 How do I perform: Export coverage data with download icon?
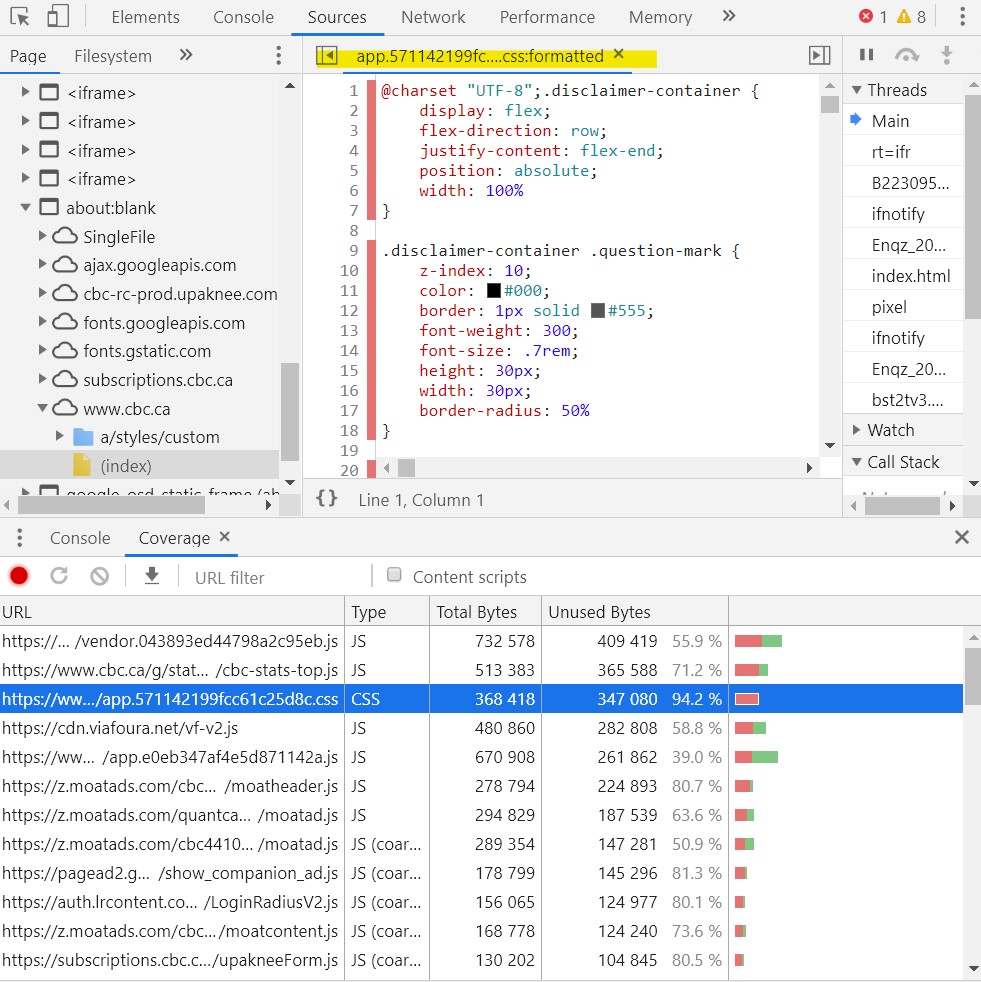[x=152, y=576]
